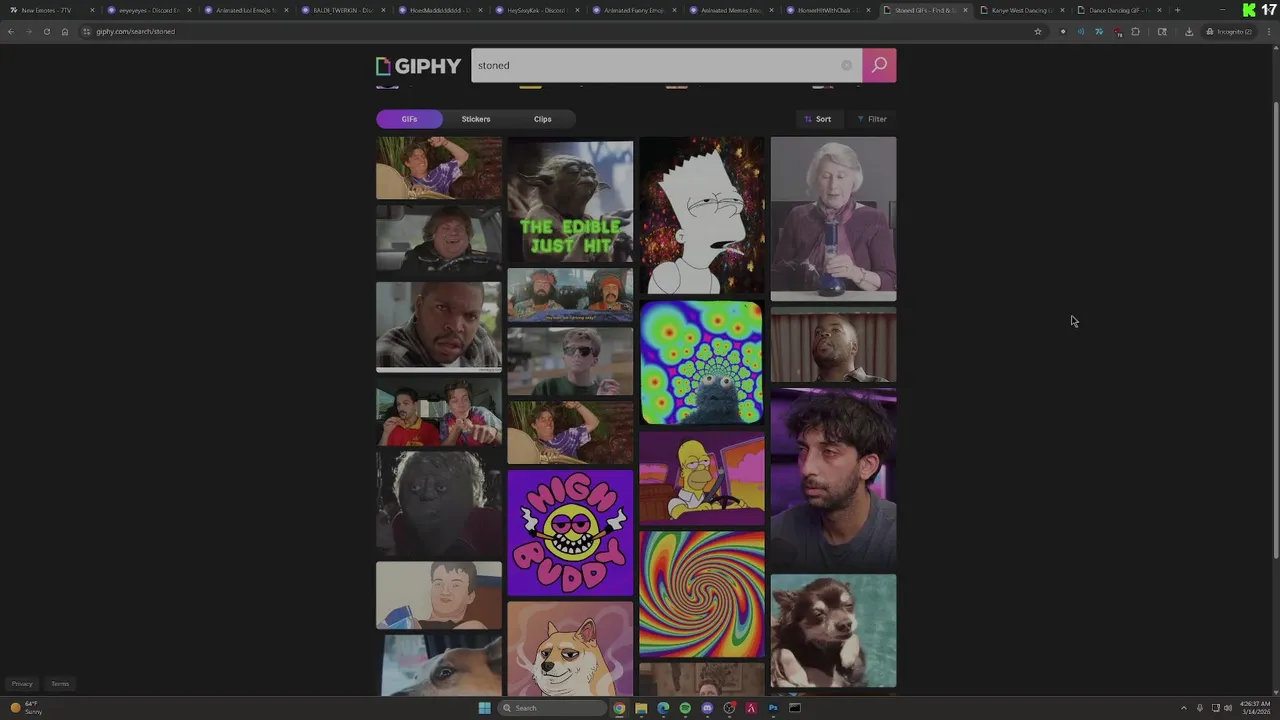Open the weather widget showing Sunny
Viewport: 1280px width, 720px height.
(x=26, y=708)
